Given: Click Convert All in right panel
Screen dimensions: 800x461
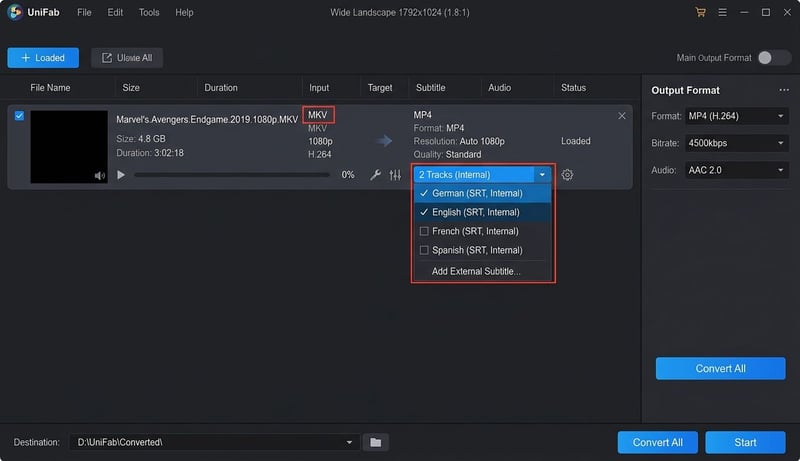Looking at the screenshot, I should point(720,368).
